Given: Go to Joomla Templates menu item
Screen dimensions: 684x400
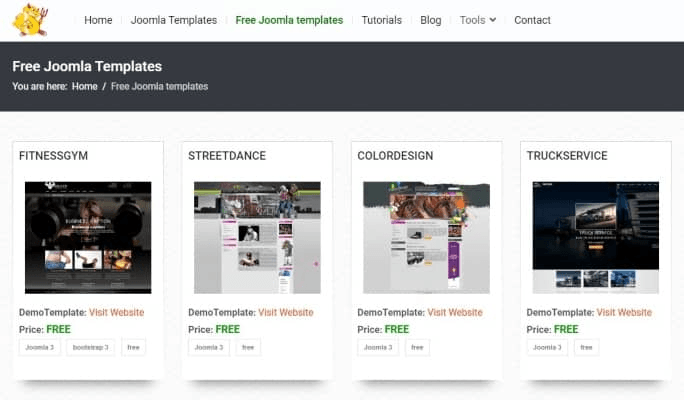Looking at the screenshot, I should [x=174, y=20].
